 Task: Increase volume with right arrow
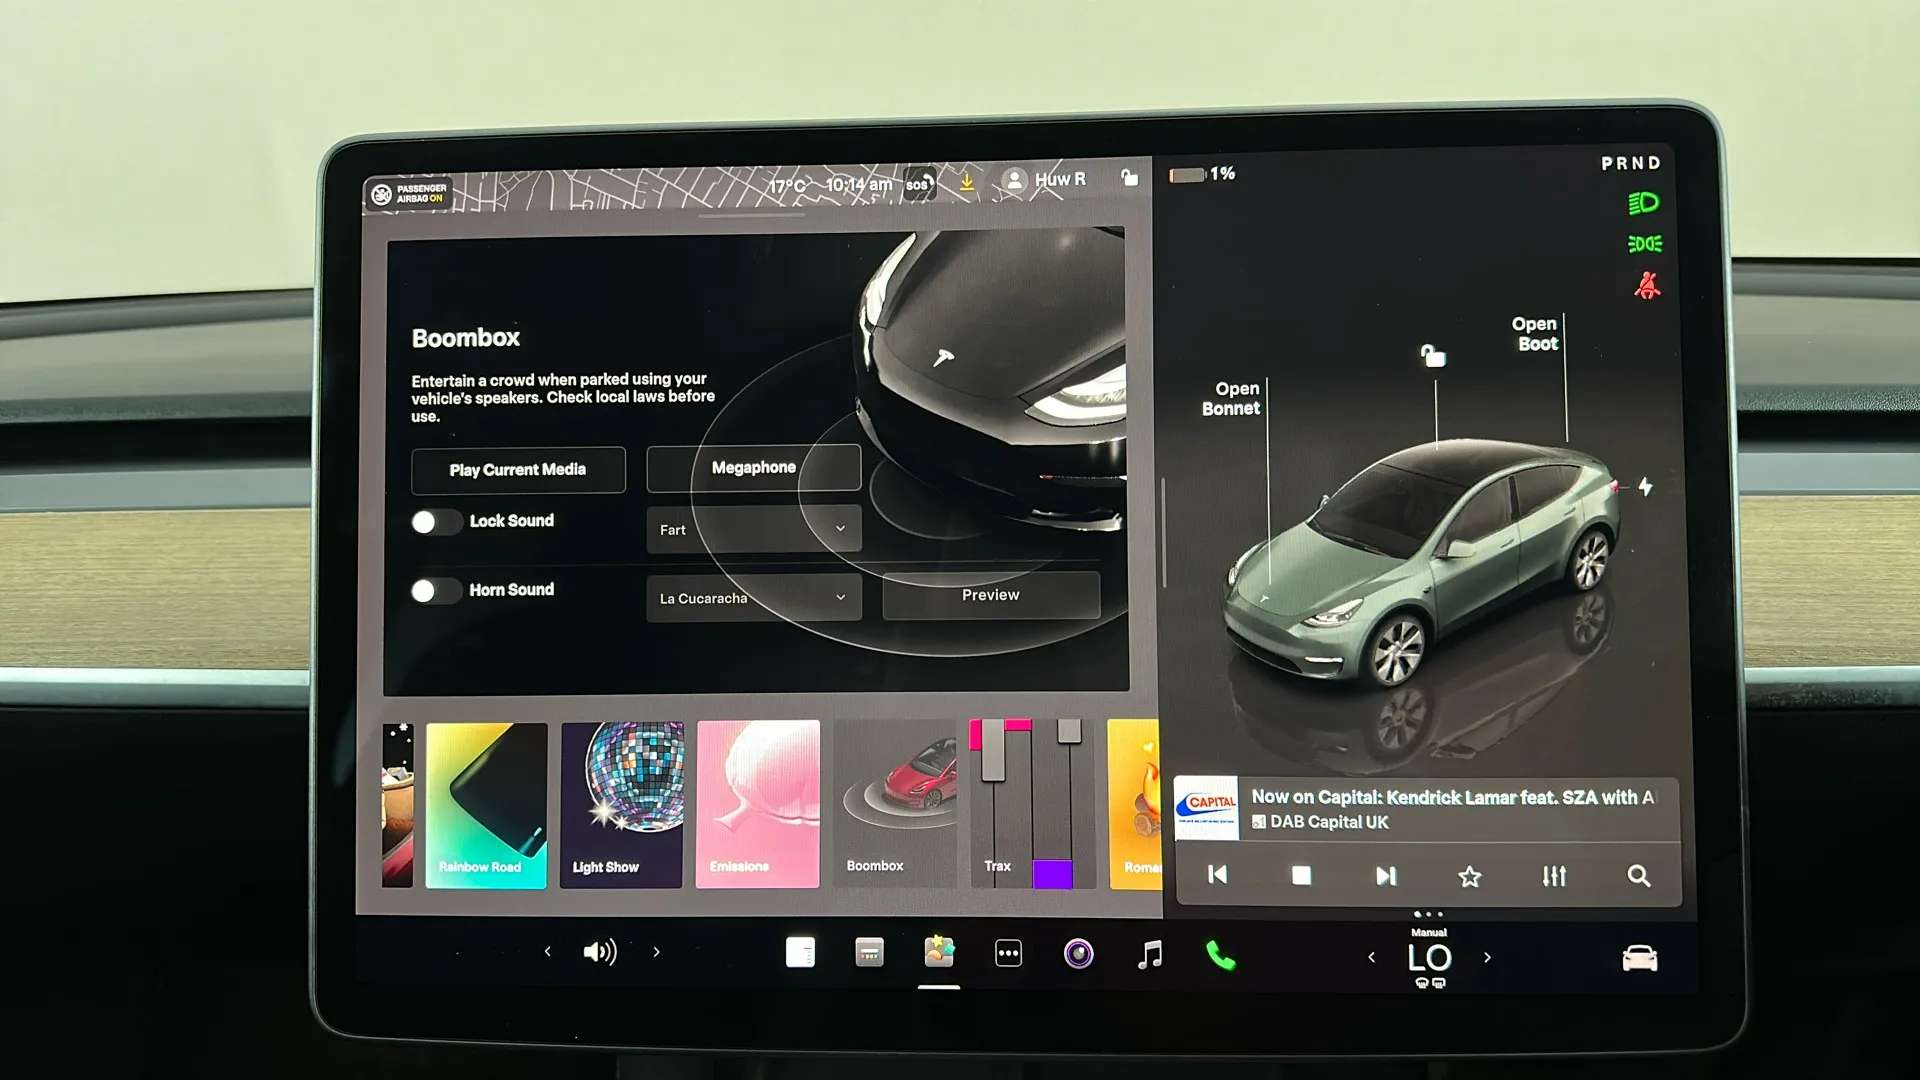[x=656, y=952]
